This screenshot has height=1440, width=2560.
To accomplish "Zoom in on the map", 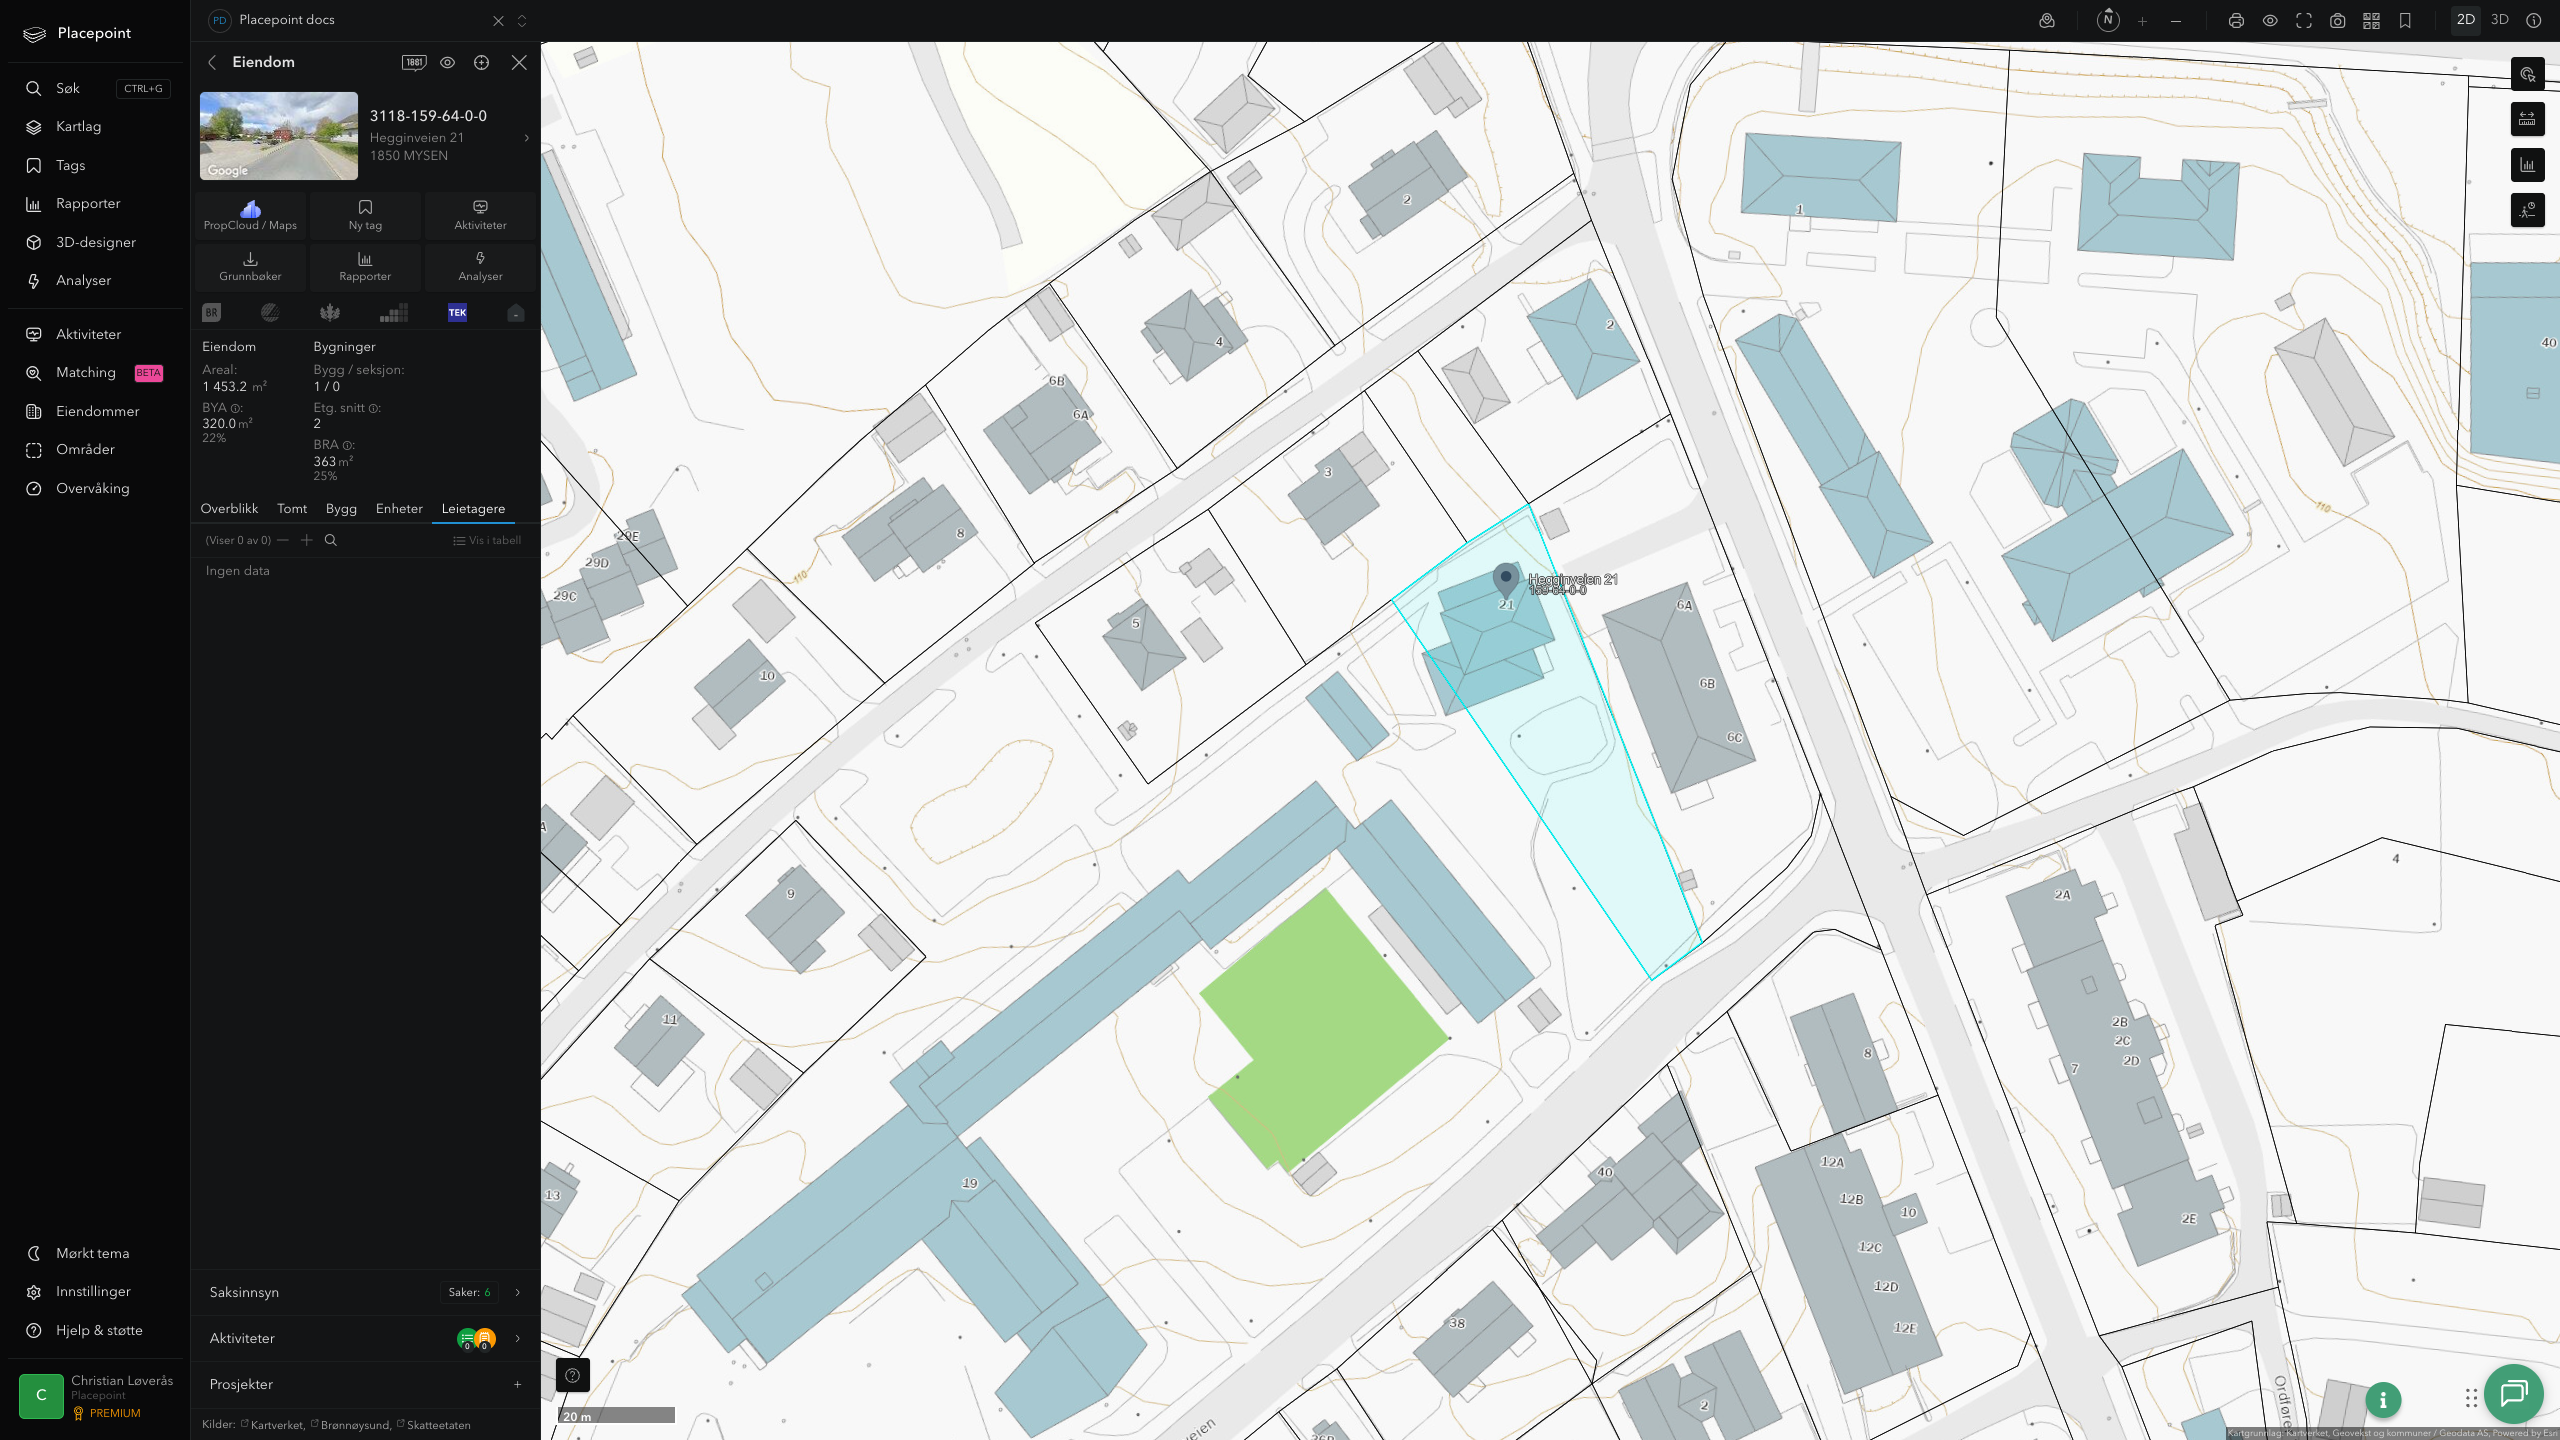I will click(2142, 20).
